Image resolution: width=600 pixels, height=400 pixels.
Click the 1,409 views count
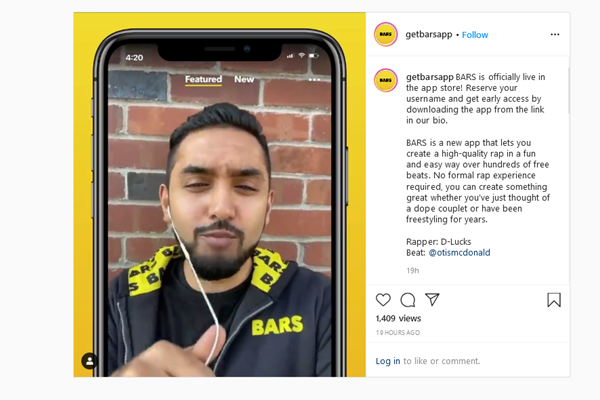pyautogui.click(x=398, y=318)
